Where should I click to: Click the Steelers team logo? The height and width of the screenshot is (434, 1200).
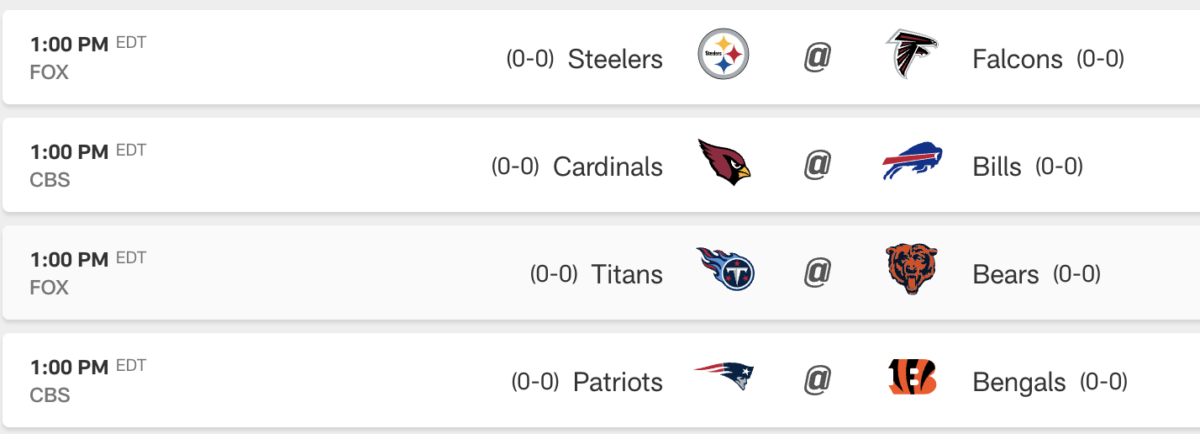pyautogui.click(x=723, y=57)
